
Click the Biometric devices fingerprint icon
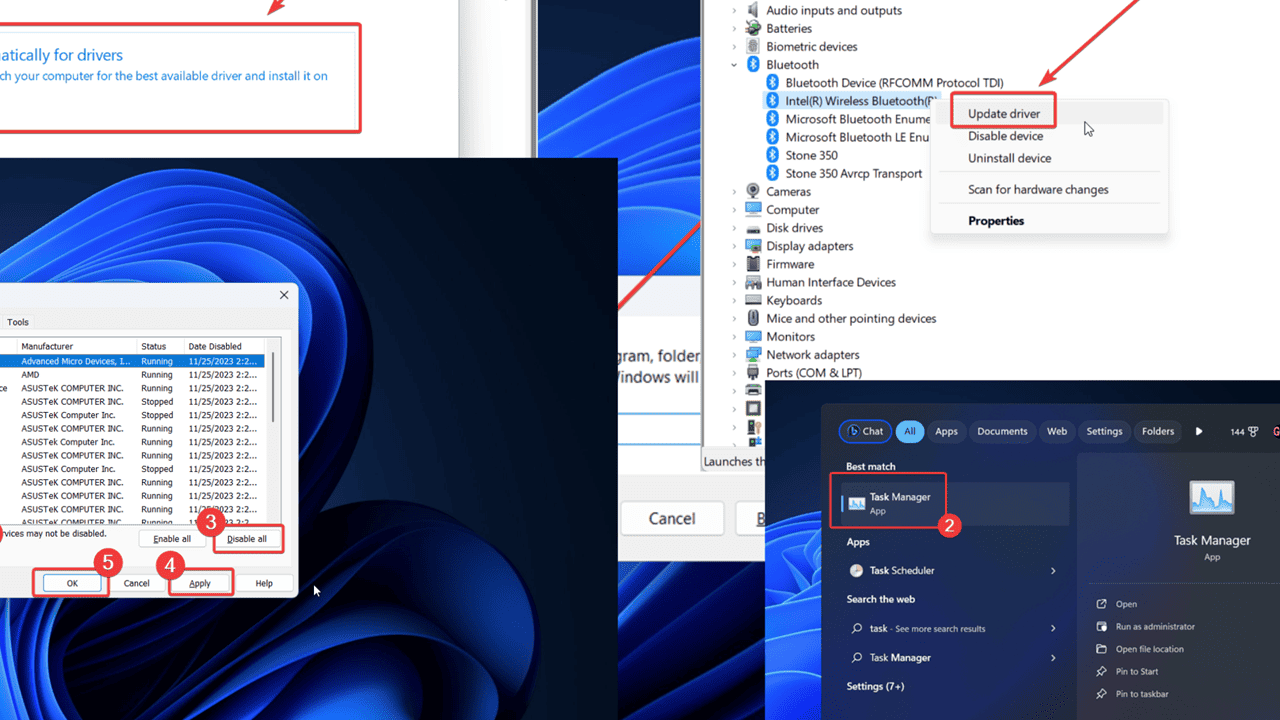click(x=752, y=46)
